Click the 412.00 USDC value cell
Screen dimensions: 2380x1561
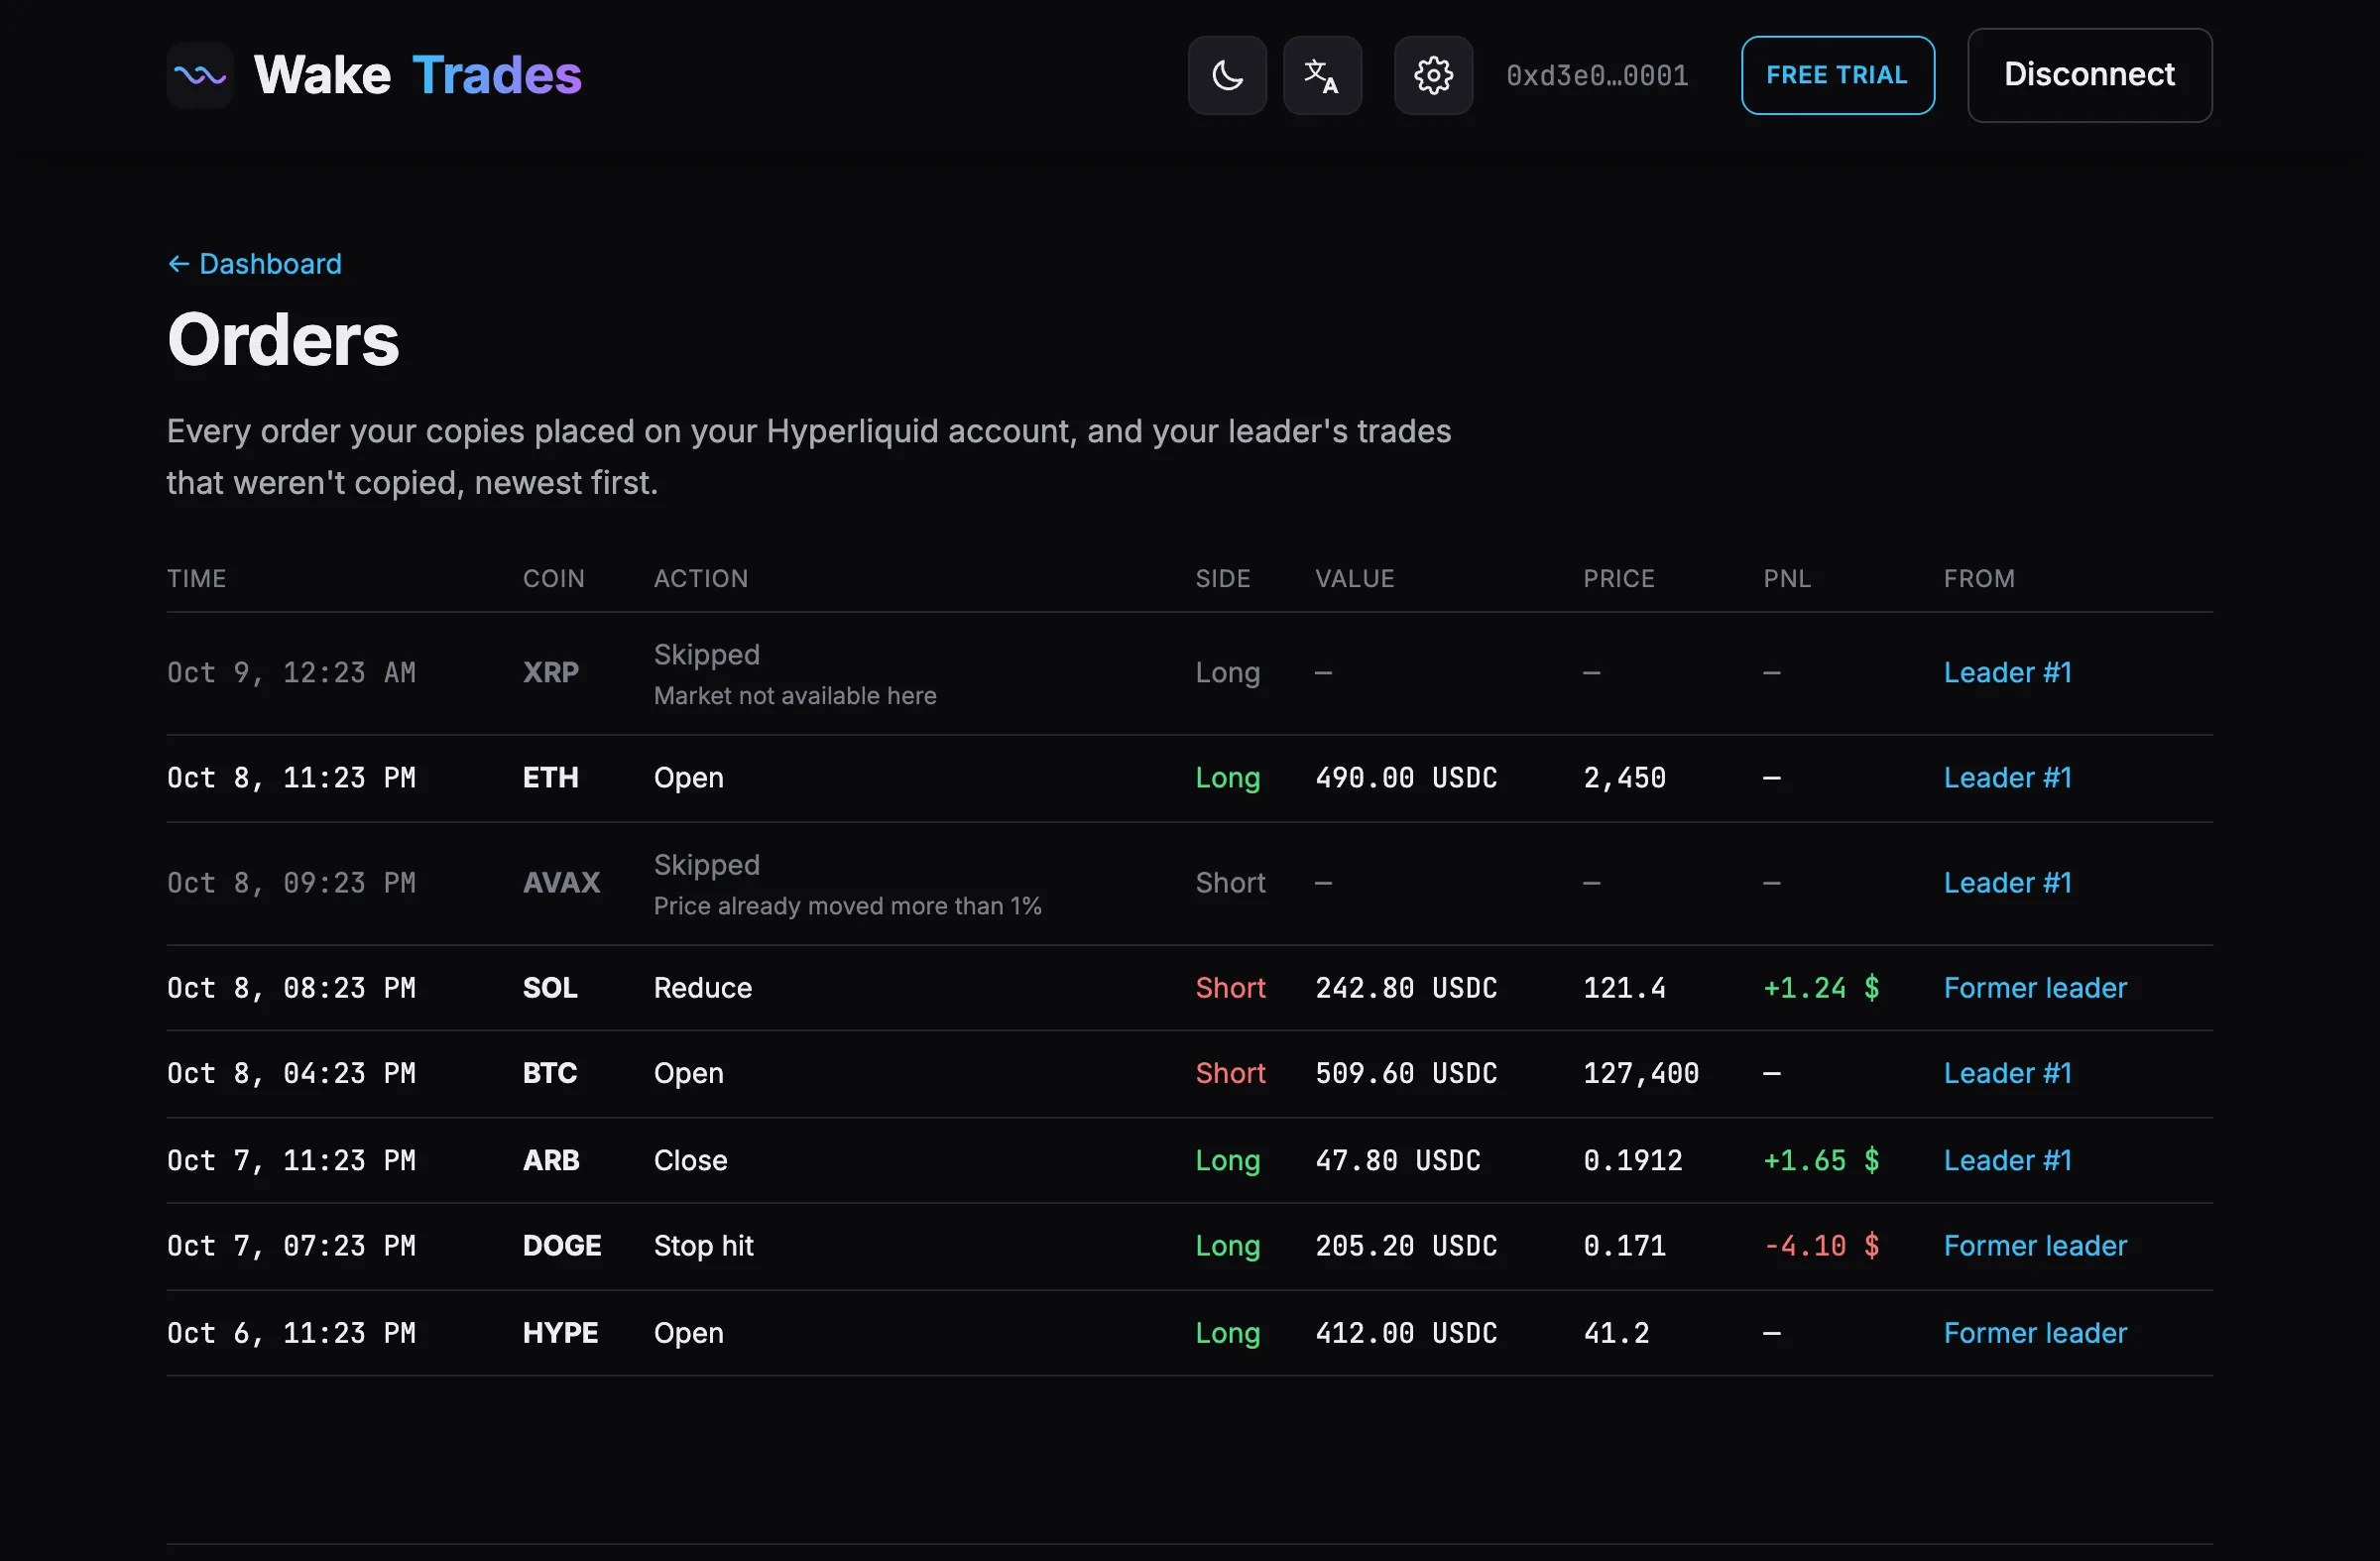tap(1406, 1333)
